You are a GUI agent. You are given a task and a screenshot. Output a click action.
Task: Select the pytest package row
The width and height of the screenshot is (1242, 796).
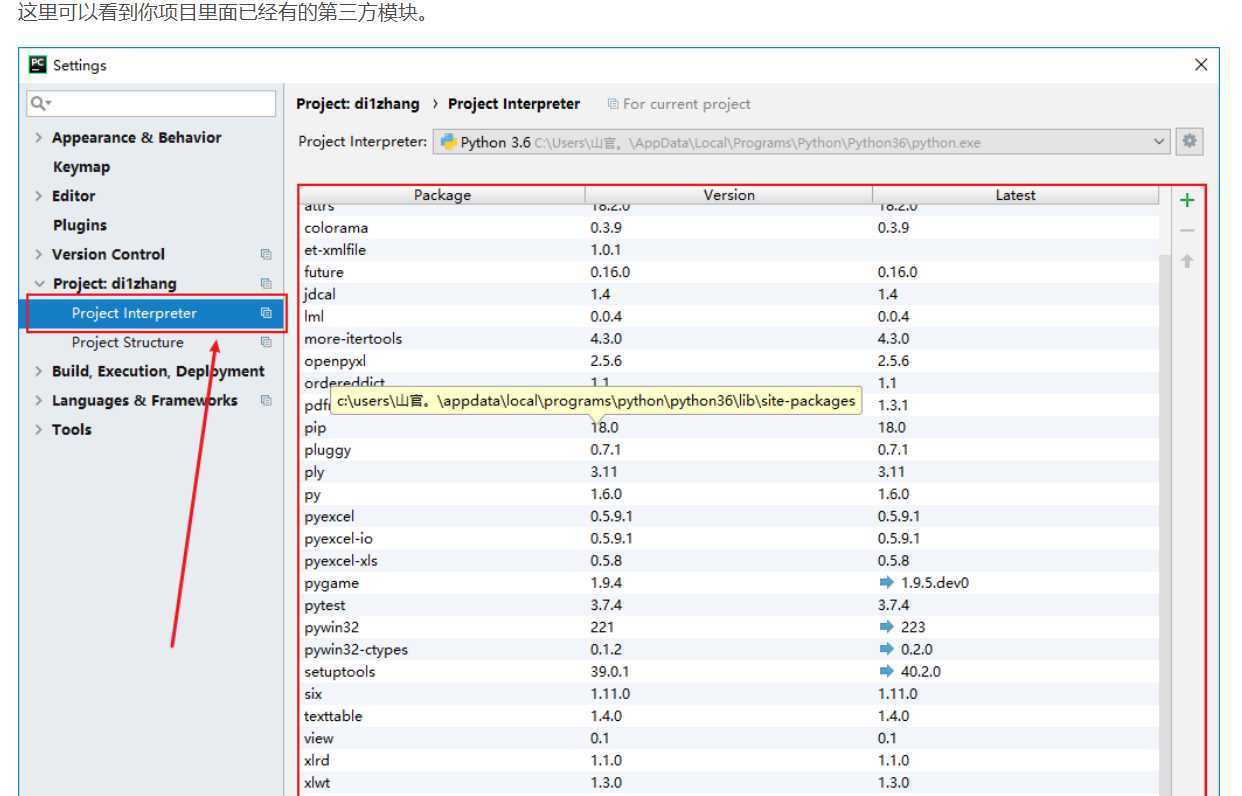coord(729,605)
